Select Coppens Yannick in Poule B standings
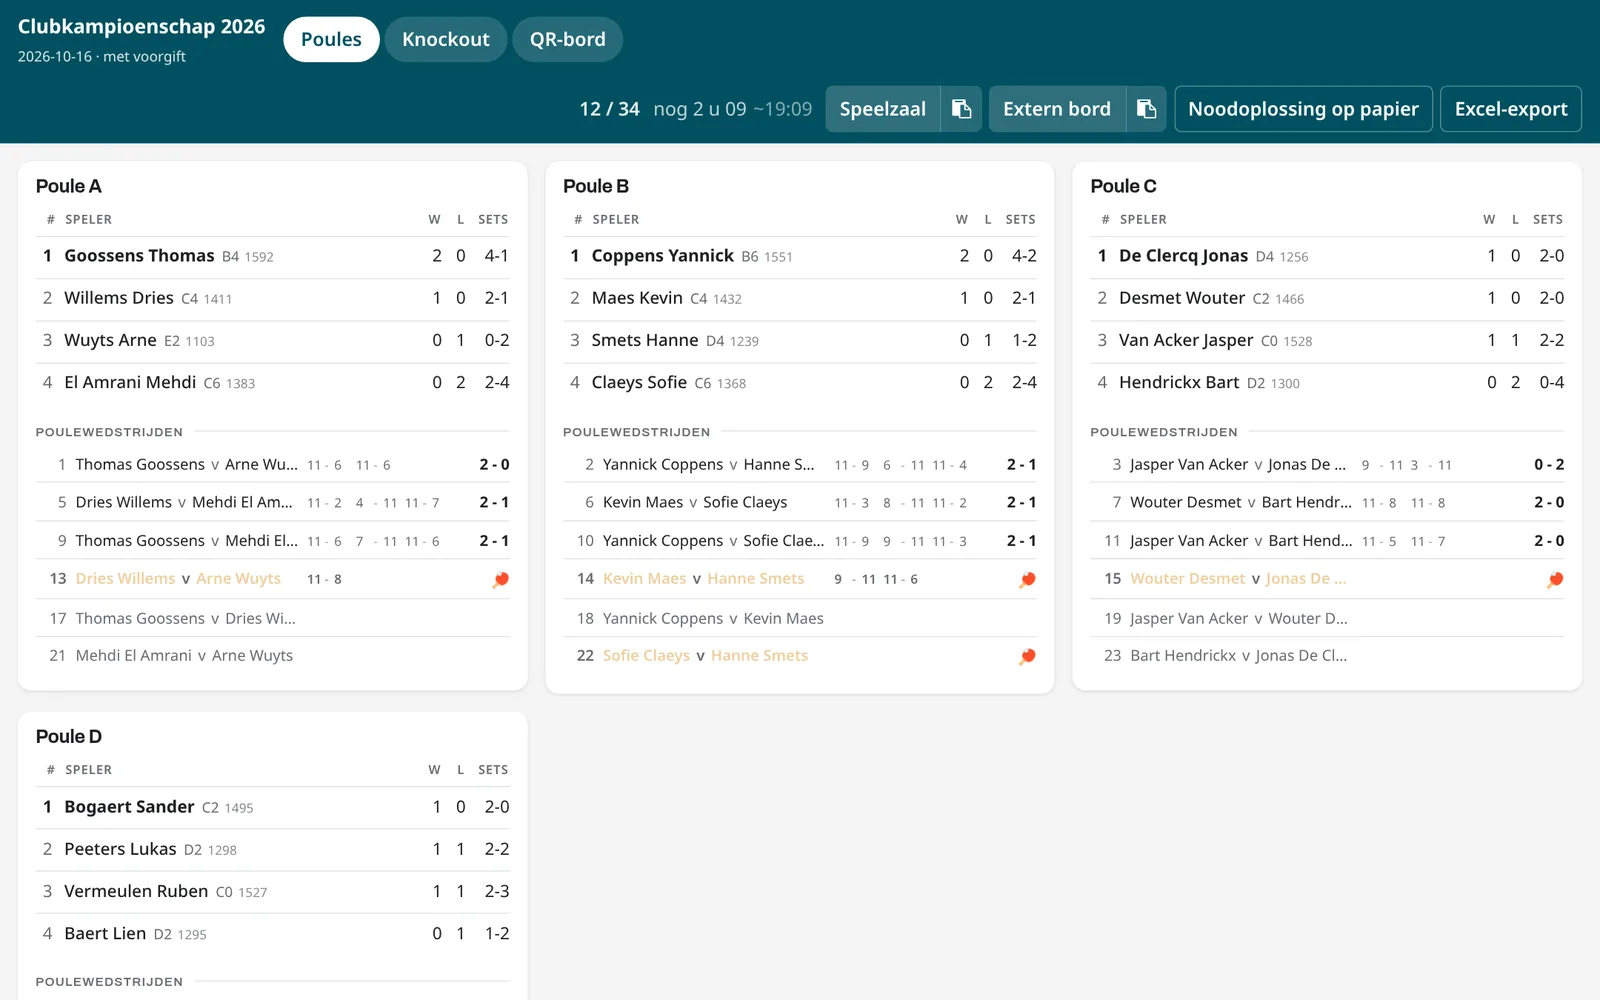Image resolution: width=1600 pixels, height=1000 pixels. click(800, 256)
